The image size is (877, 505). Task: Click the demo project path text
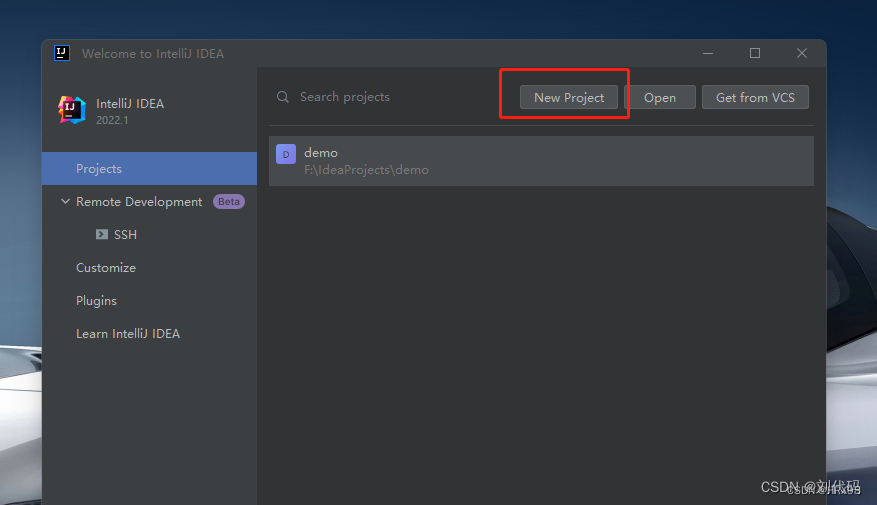366,169
